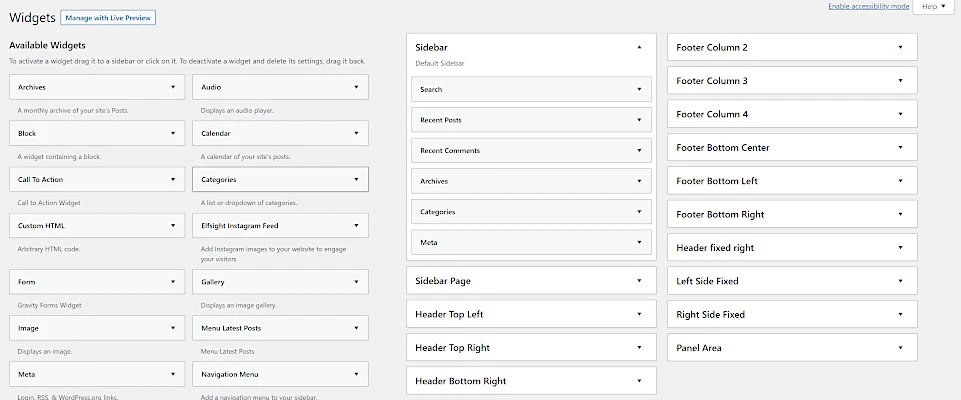The image size is (961, 400).
Task: Expand the available Categories widget arrow
Action: point(356,179)
